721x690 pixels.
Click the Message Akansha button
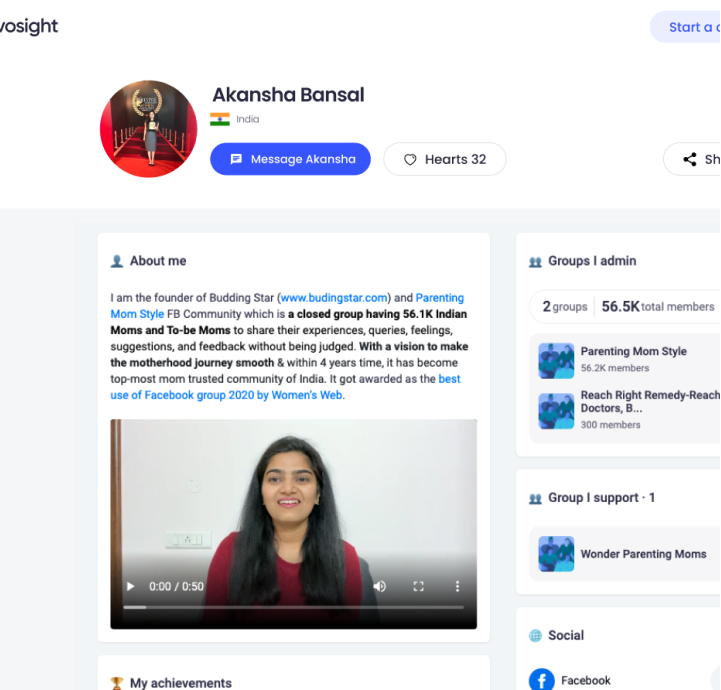[x=290, y=159]
